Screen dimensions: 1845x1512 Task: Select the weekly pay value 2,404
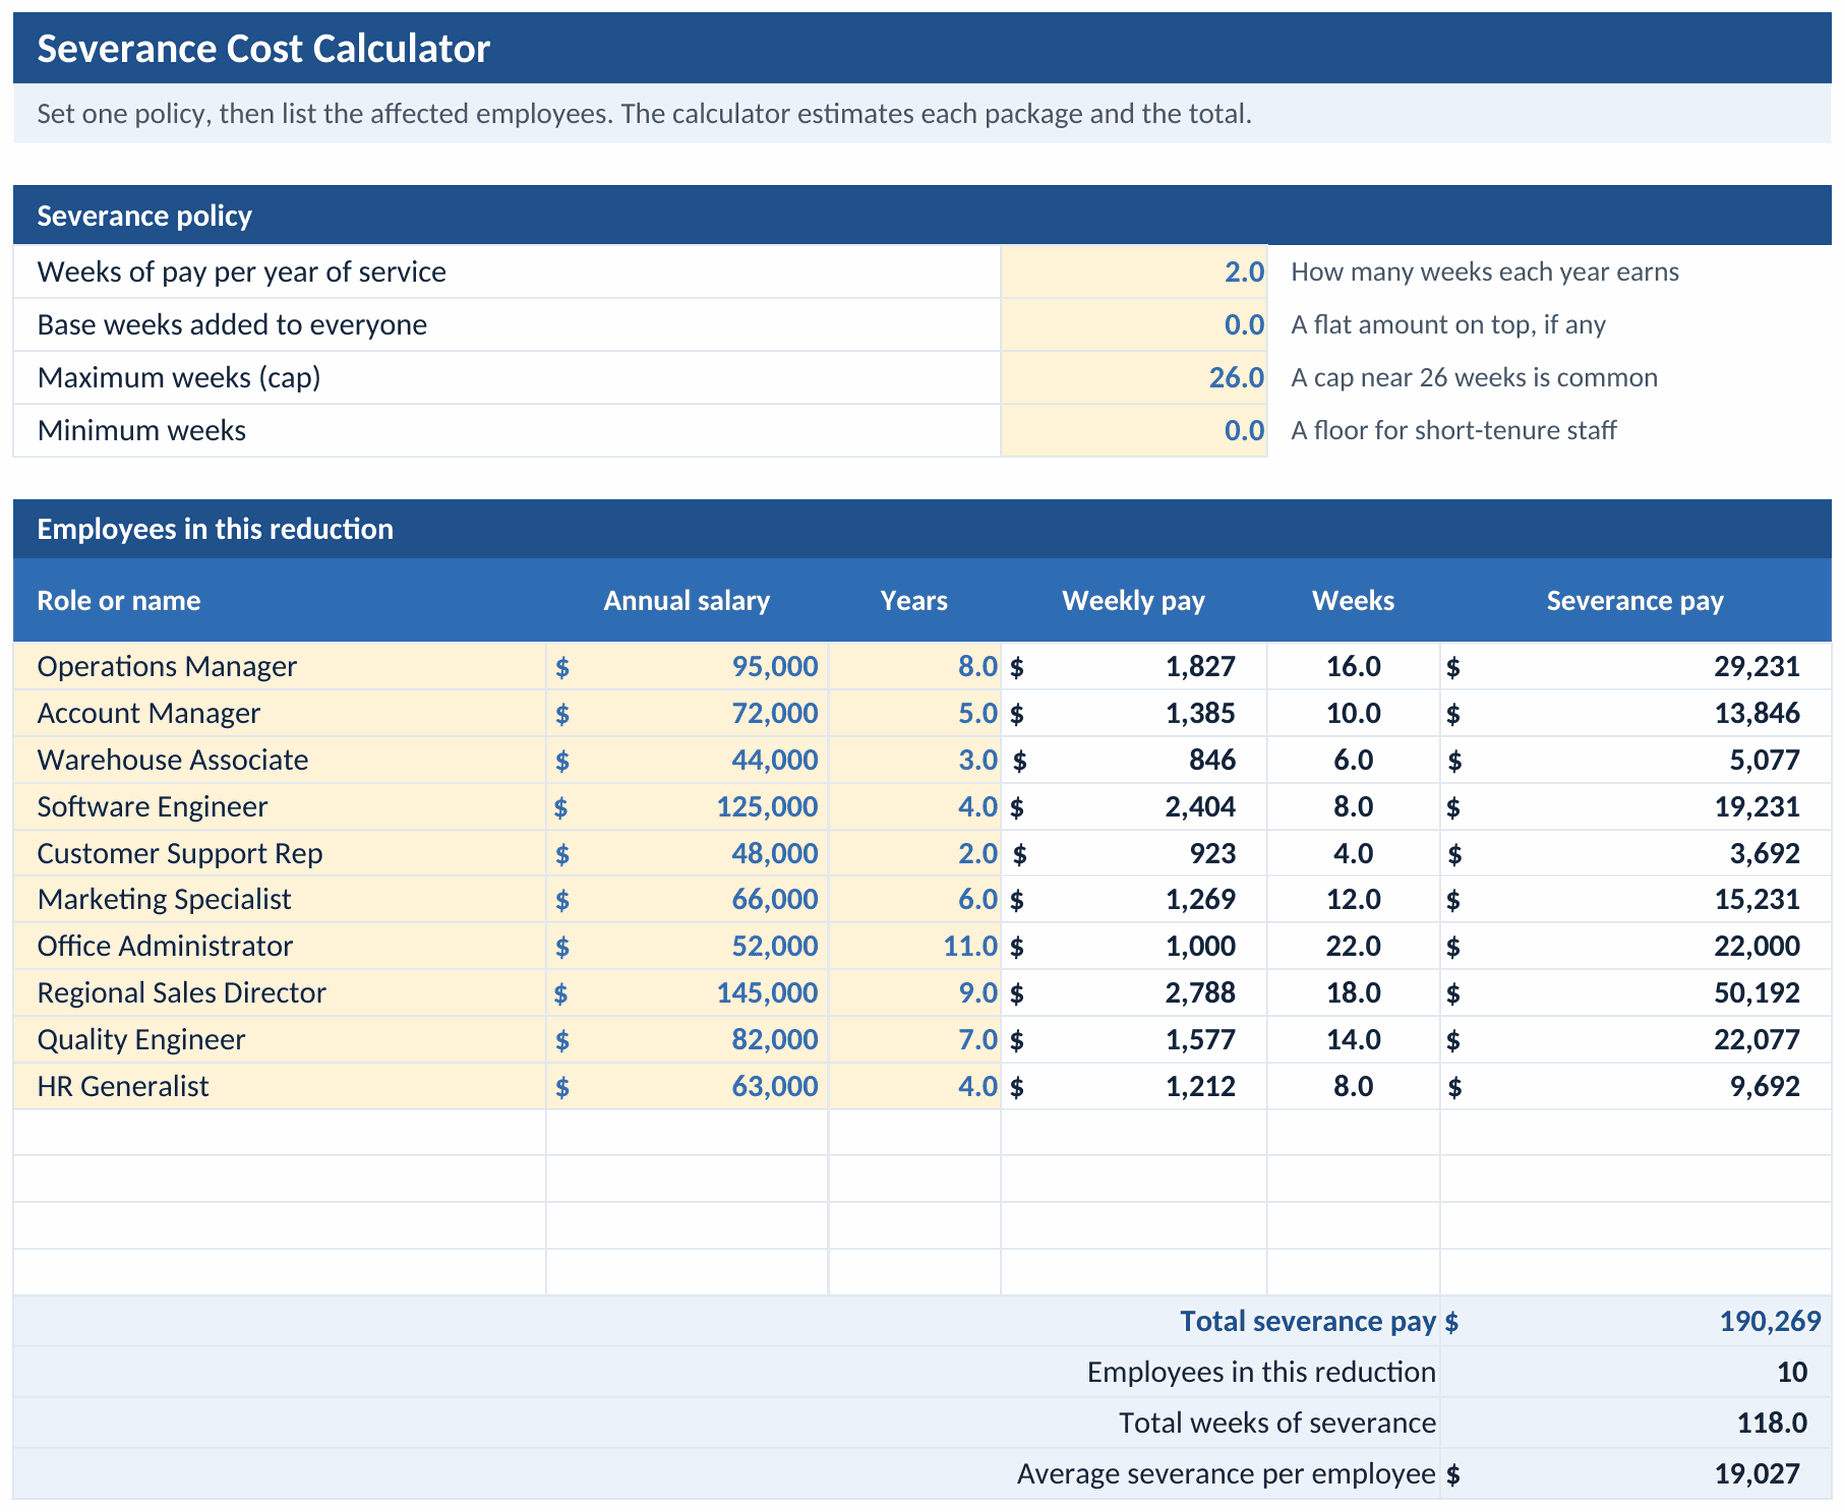(x=1134, y=806)
